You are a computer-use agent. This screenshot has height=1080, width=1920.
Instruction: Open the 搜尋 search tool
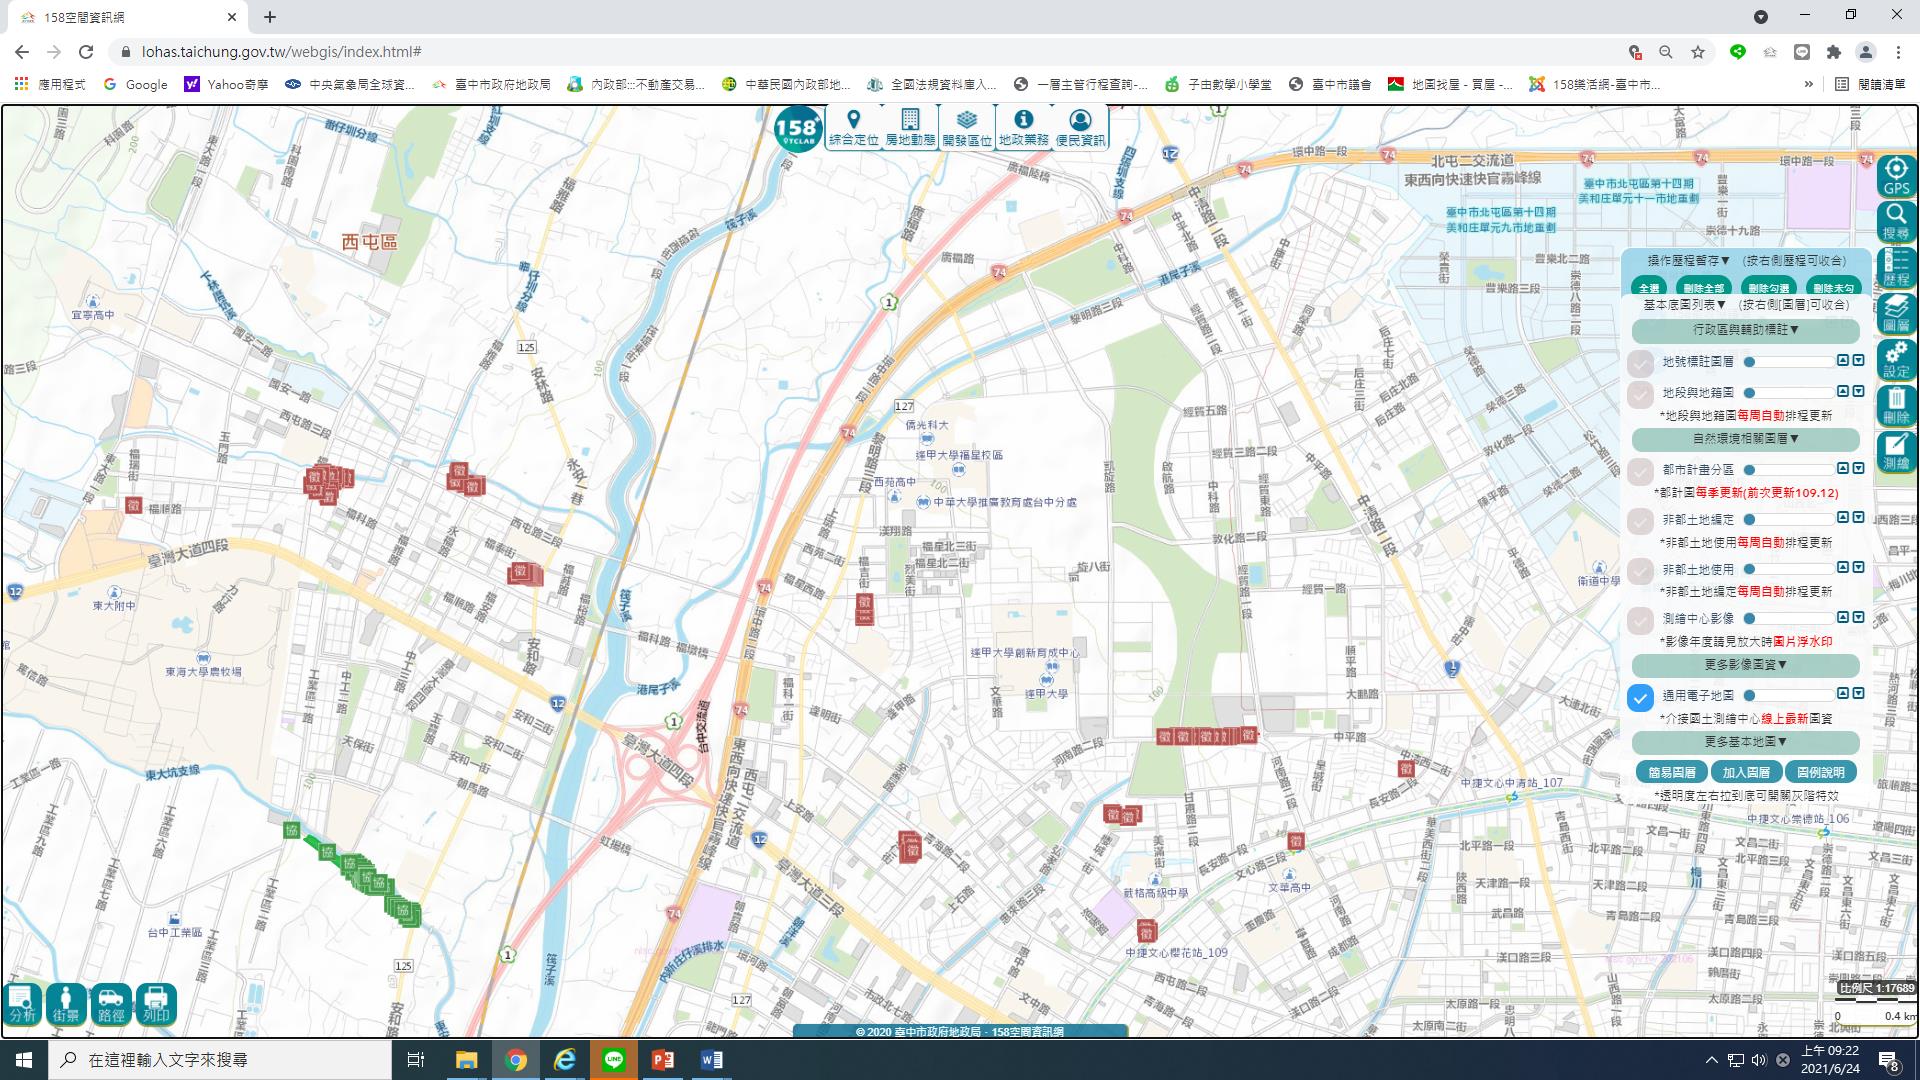tap(1896, 220)
